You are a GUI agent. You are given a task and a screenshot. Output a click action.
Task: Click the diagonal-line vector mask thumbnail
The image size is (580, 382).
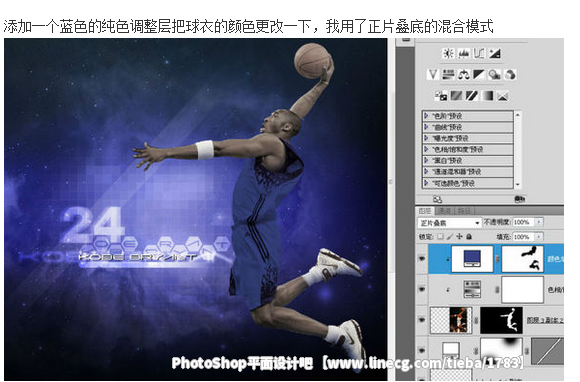(547, 351)
